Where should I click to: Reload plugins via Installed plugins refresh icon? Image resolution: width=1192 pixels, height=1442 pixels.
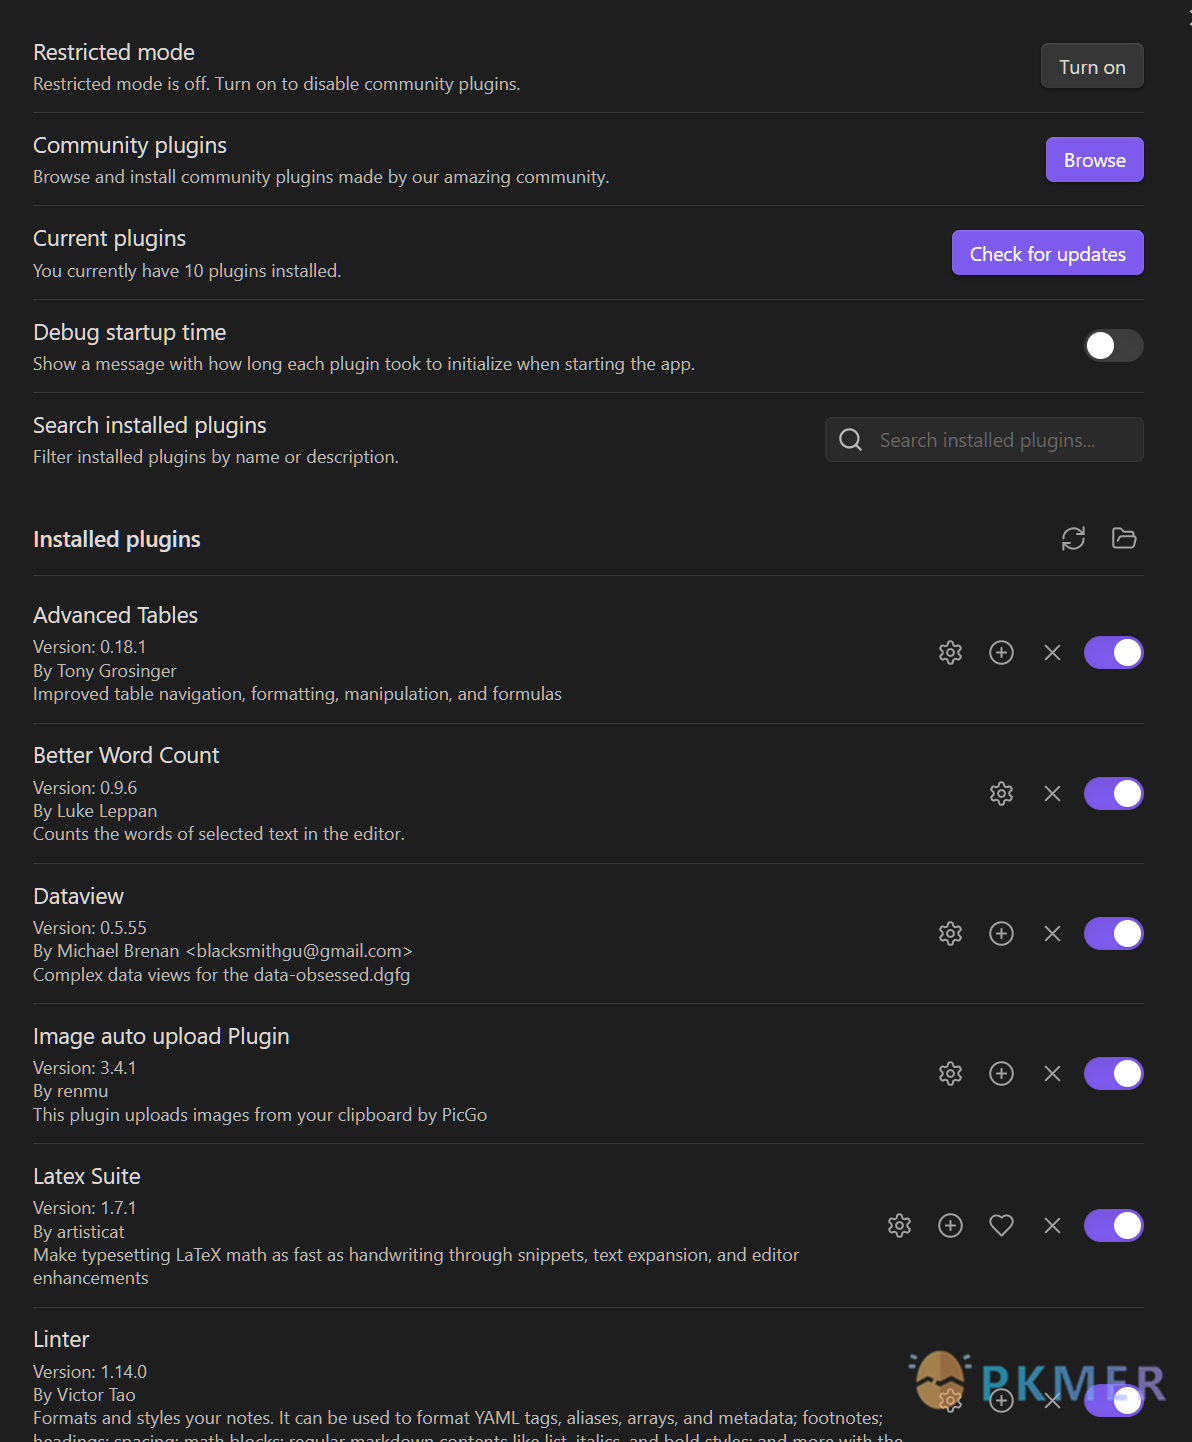(1073, 539)
